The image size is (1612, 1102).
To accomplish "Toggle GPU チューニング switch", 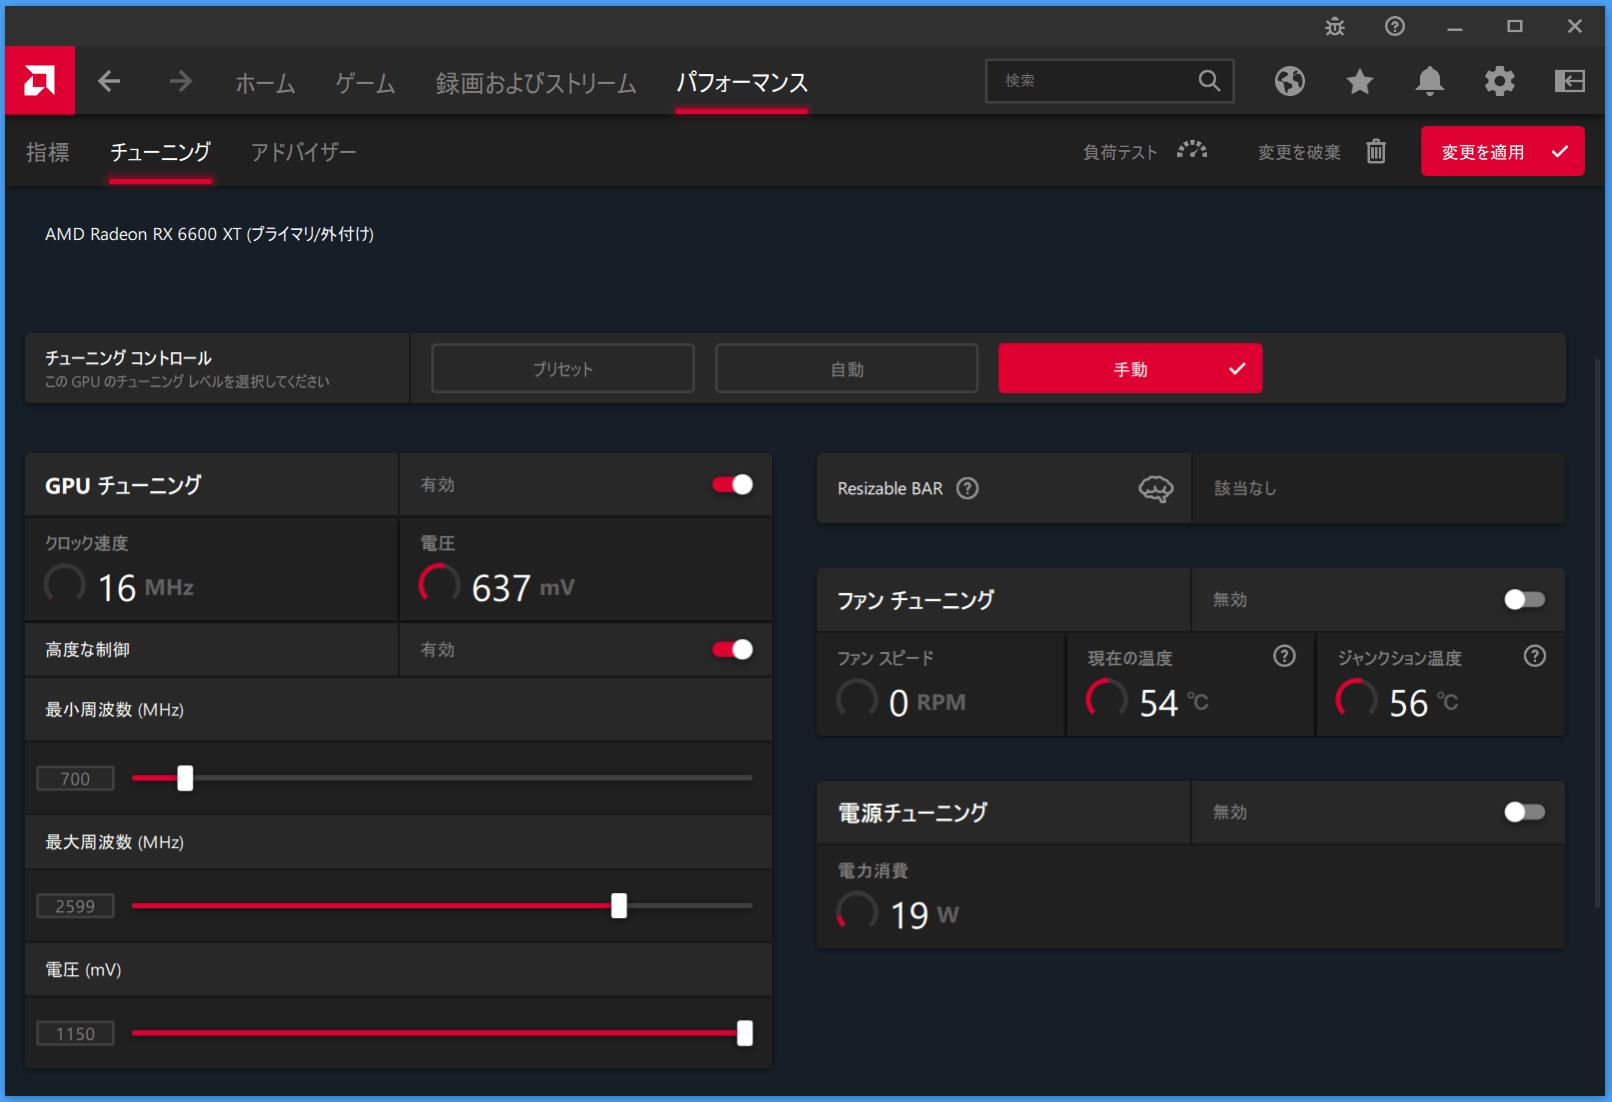I will 732,485.
